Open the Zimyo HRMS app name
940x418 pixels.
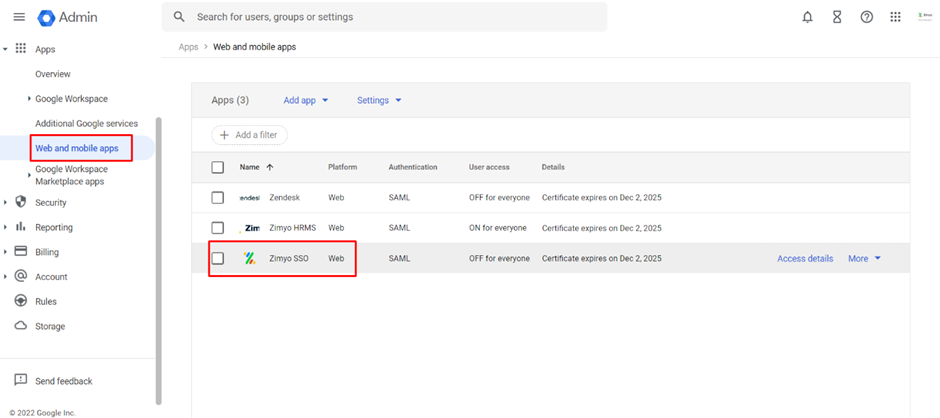293,228
